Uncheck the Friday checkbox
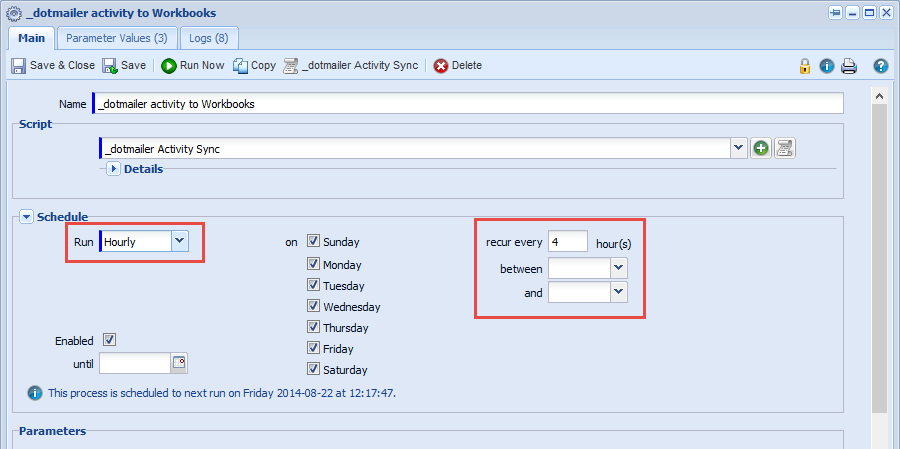 pos(313,348)
